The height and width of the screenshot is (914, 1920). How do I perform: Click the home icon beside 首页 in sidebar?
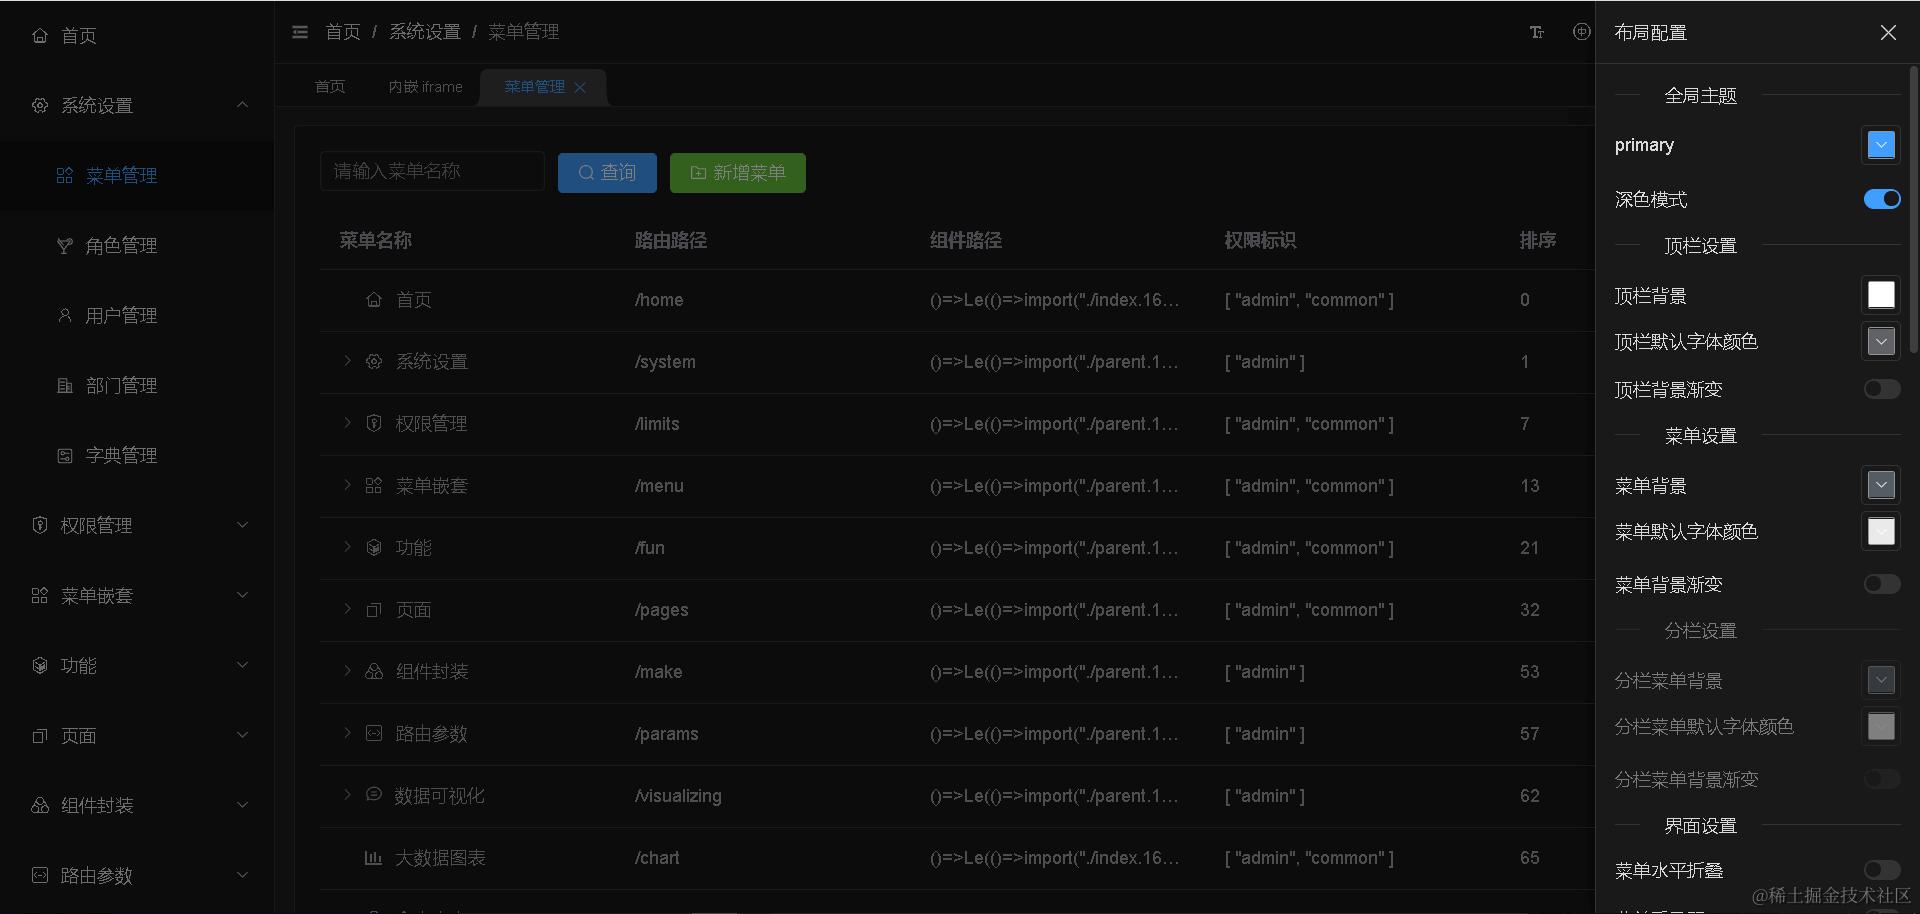pos(40,36)
